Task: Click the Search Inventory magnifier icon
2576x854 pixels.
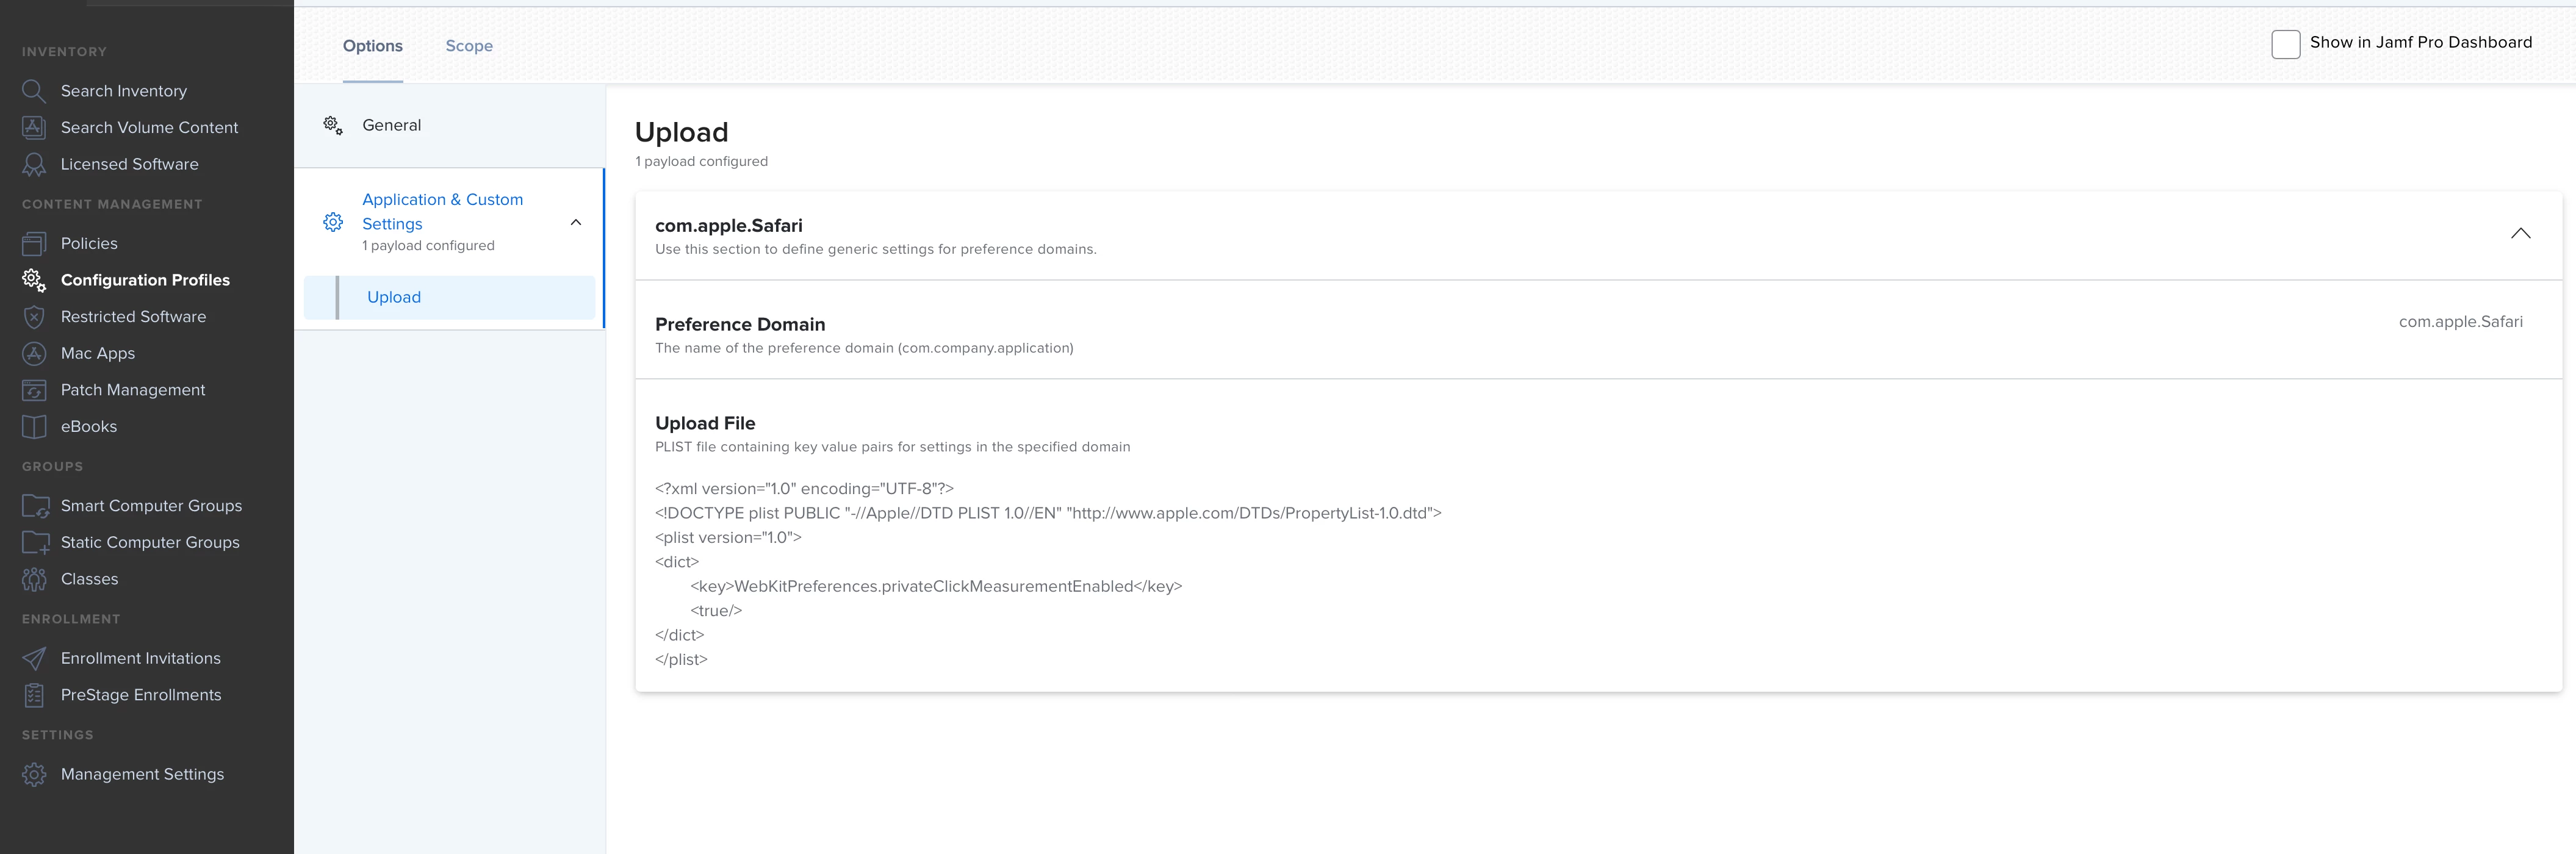Action: pos(34,91)
